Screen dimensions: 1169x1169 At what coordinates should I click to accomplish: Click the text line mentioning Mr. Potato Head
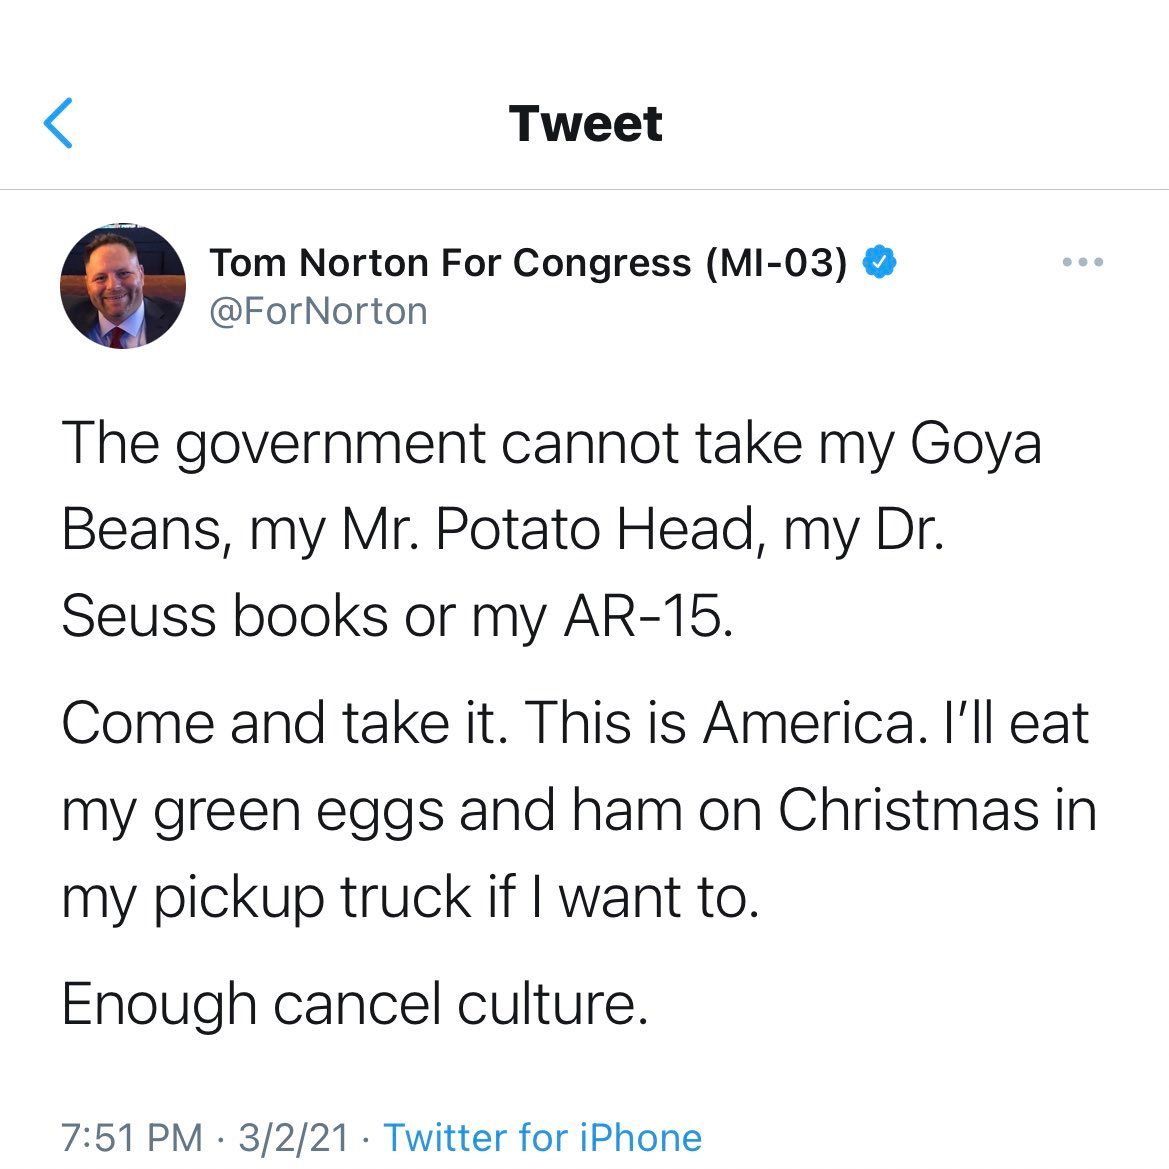click(x=503, y=531)
